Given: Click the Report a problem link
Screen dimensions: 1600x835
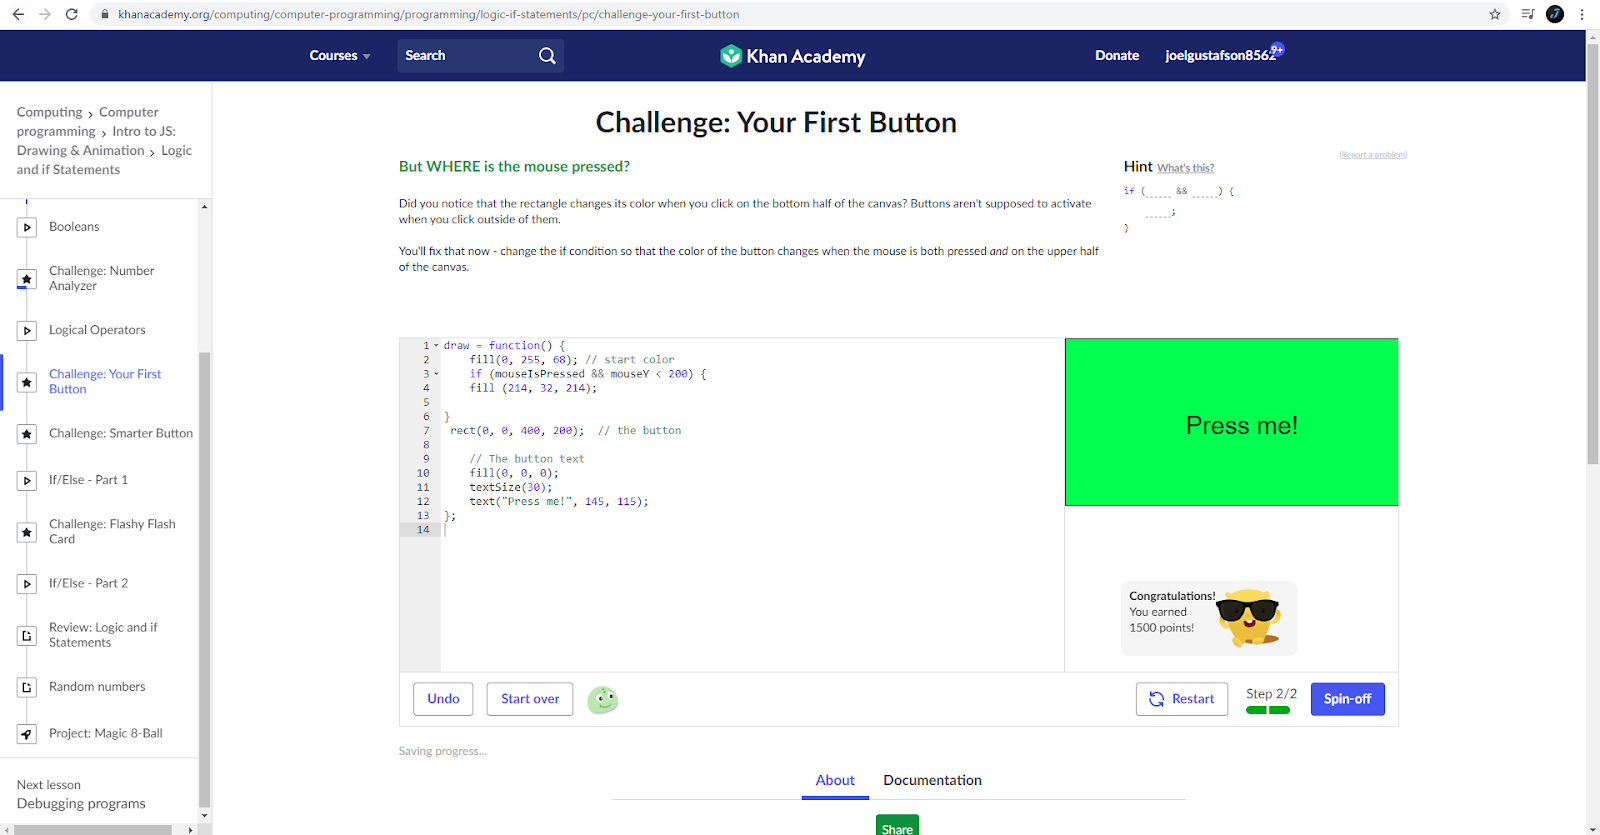Looking at the screenshot, I should click(1373, 155).
